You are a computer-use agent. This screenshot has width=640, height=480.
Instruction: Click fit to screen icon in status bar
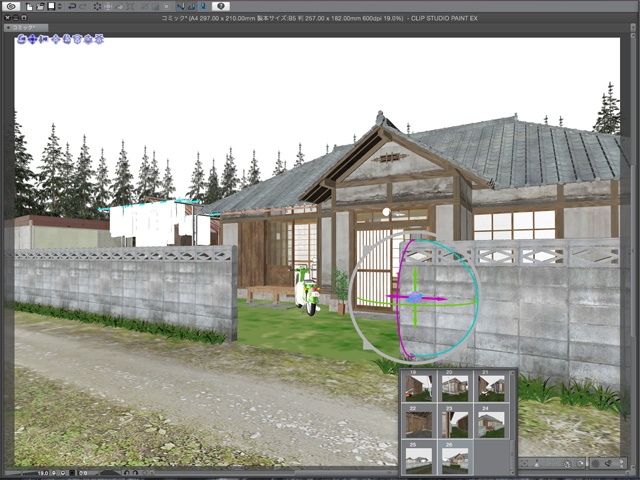coord(72,473)
